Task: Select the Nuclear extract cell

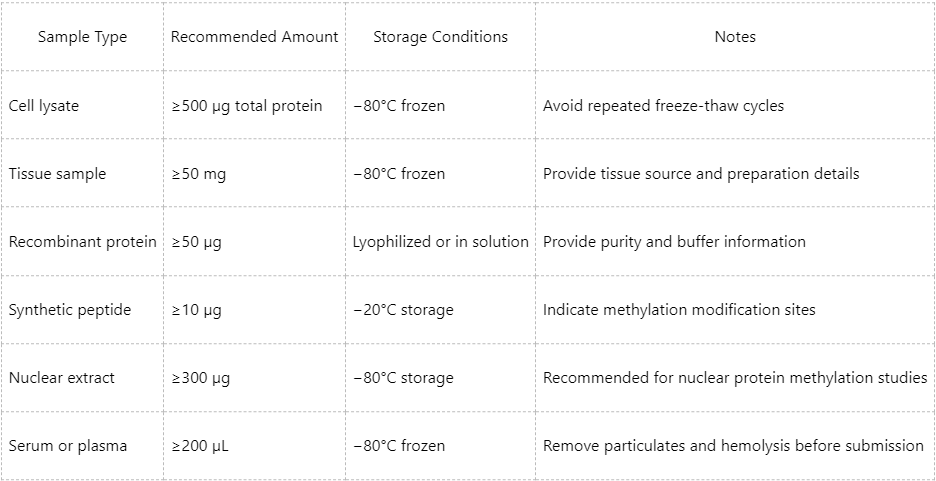Action: tap(62, 377)
